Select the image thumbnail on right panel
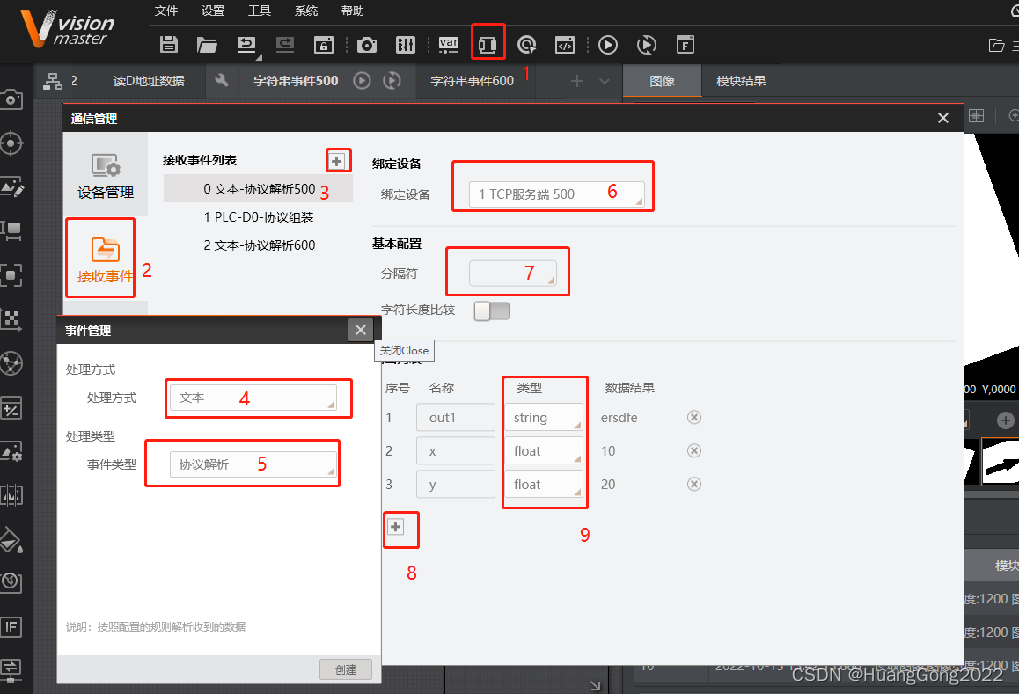 pos(1000,462)
